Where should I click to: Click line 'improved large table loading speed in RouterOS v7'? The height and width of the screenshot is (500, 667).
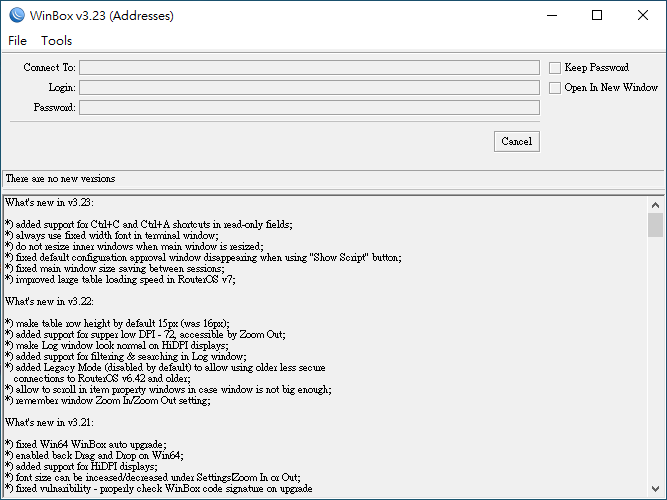(x=120, y=280)
